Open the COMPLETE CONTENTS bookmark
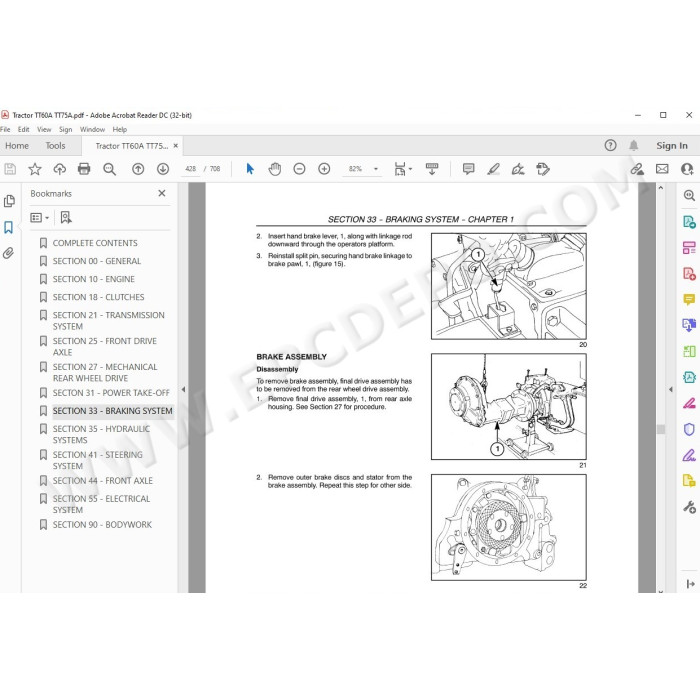Viewport: 700px width, 700px height. click(95, 243)
